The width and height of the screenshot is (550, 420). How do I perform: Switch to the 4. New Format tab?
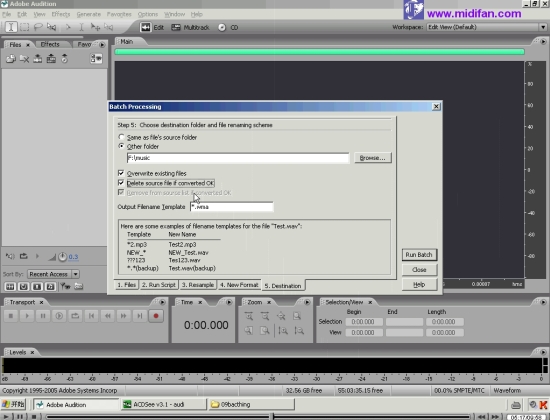point(239,285)
